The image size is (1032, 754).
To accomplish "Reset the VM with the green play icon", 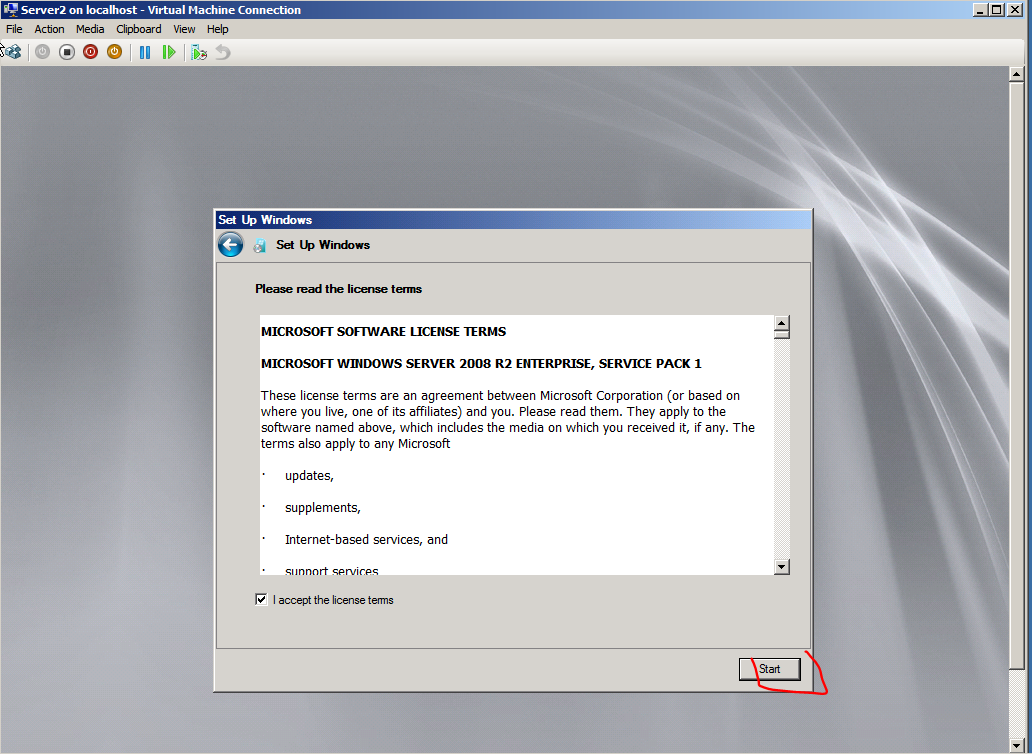I will 168,52.
